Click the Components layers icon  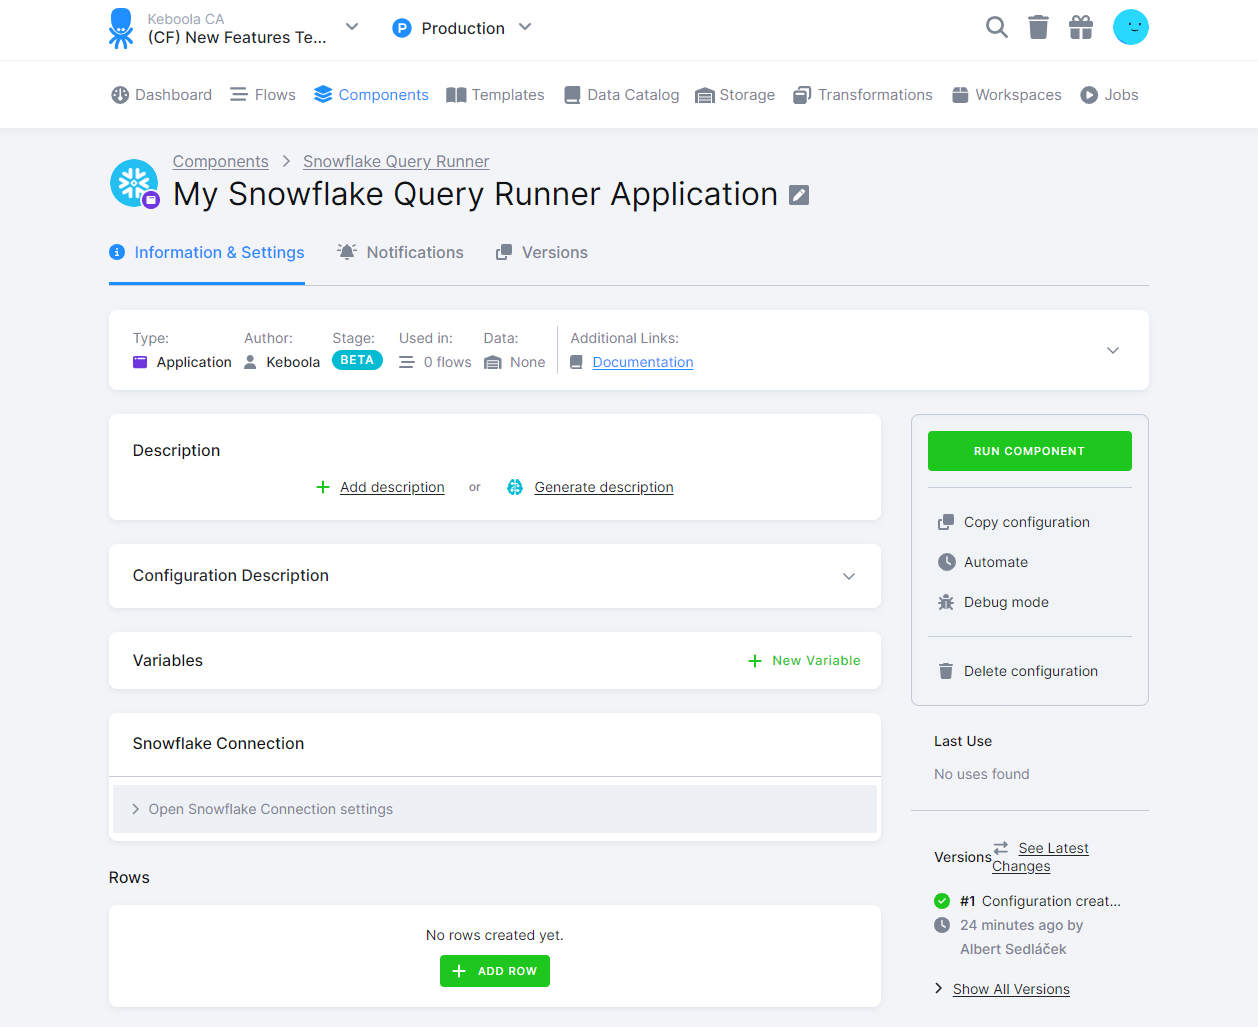pyautogui.click(x=323, y=94)
